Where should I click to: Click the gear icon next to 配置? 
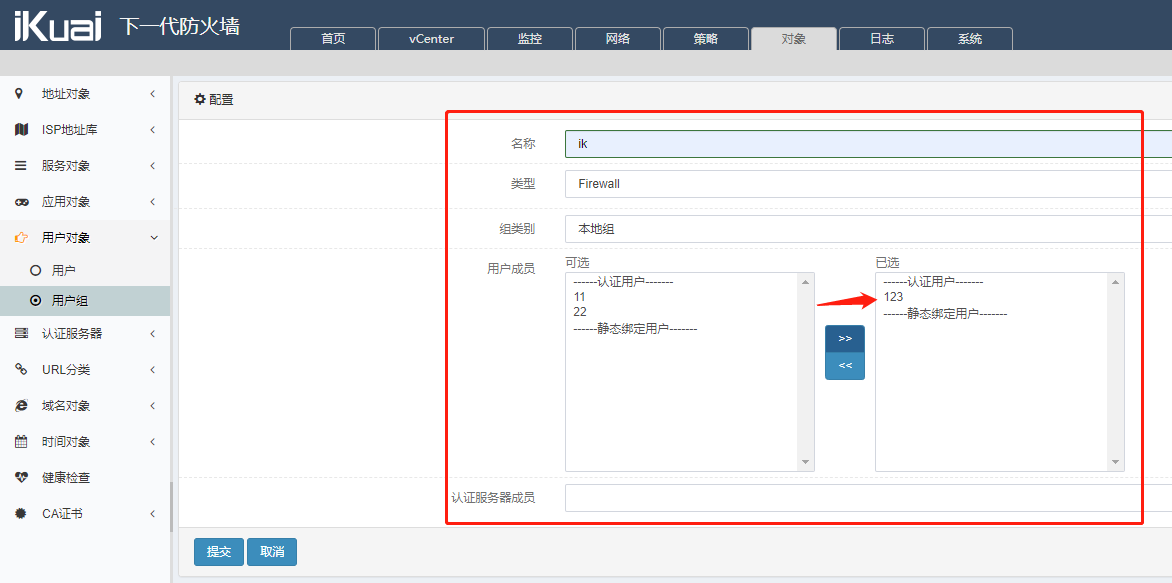[x=200, y=99]
